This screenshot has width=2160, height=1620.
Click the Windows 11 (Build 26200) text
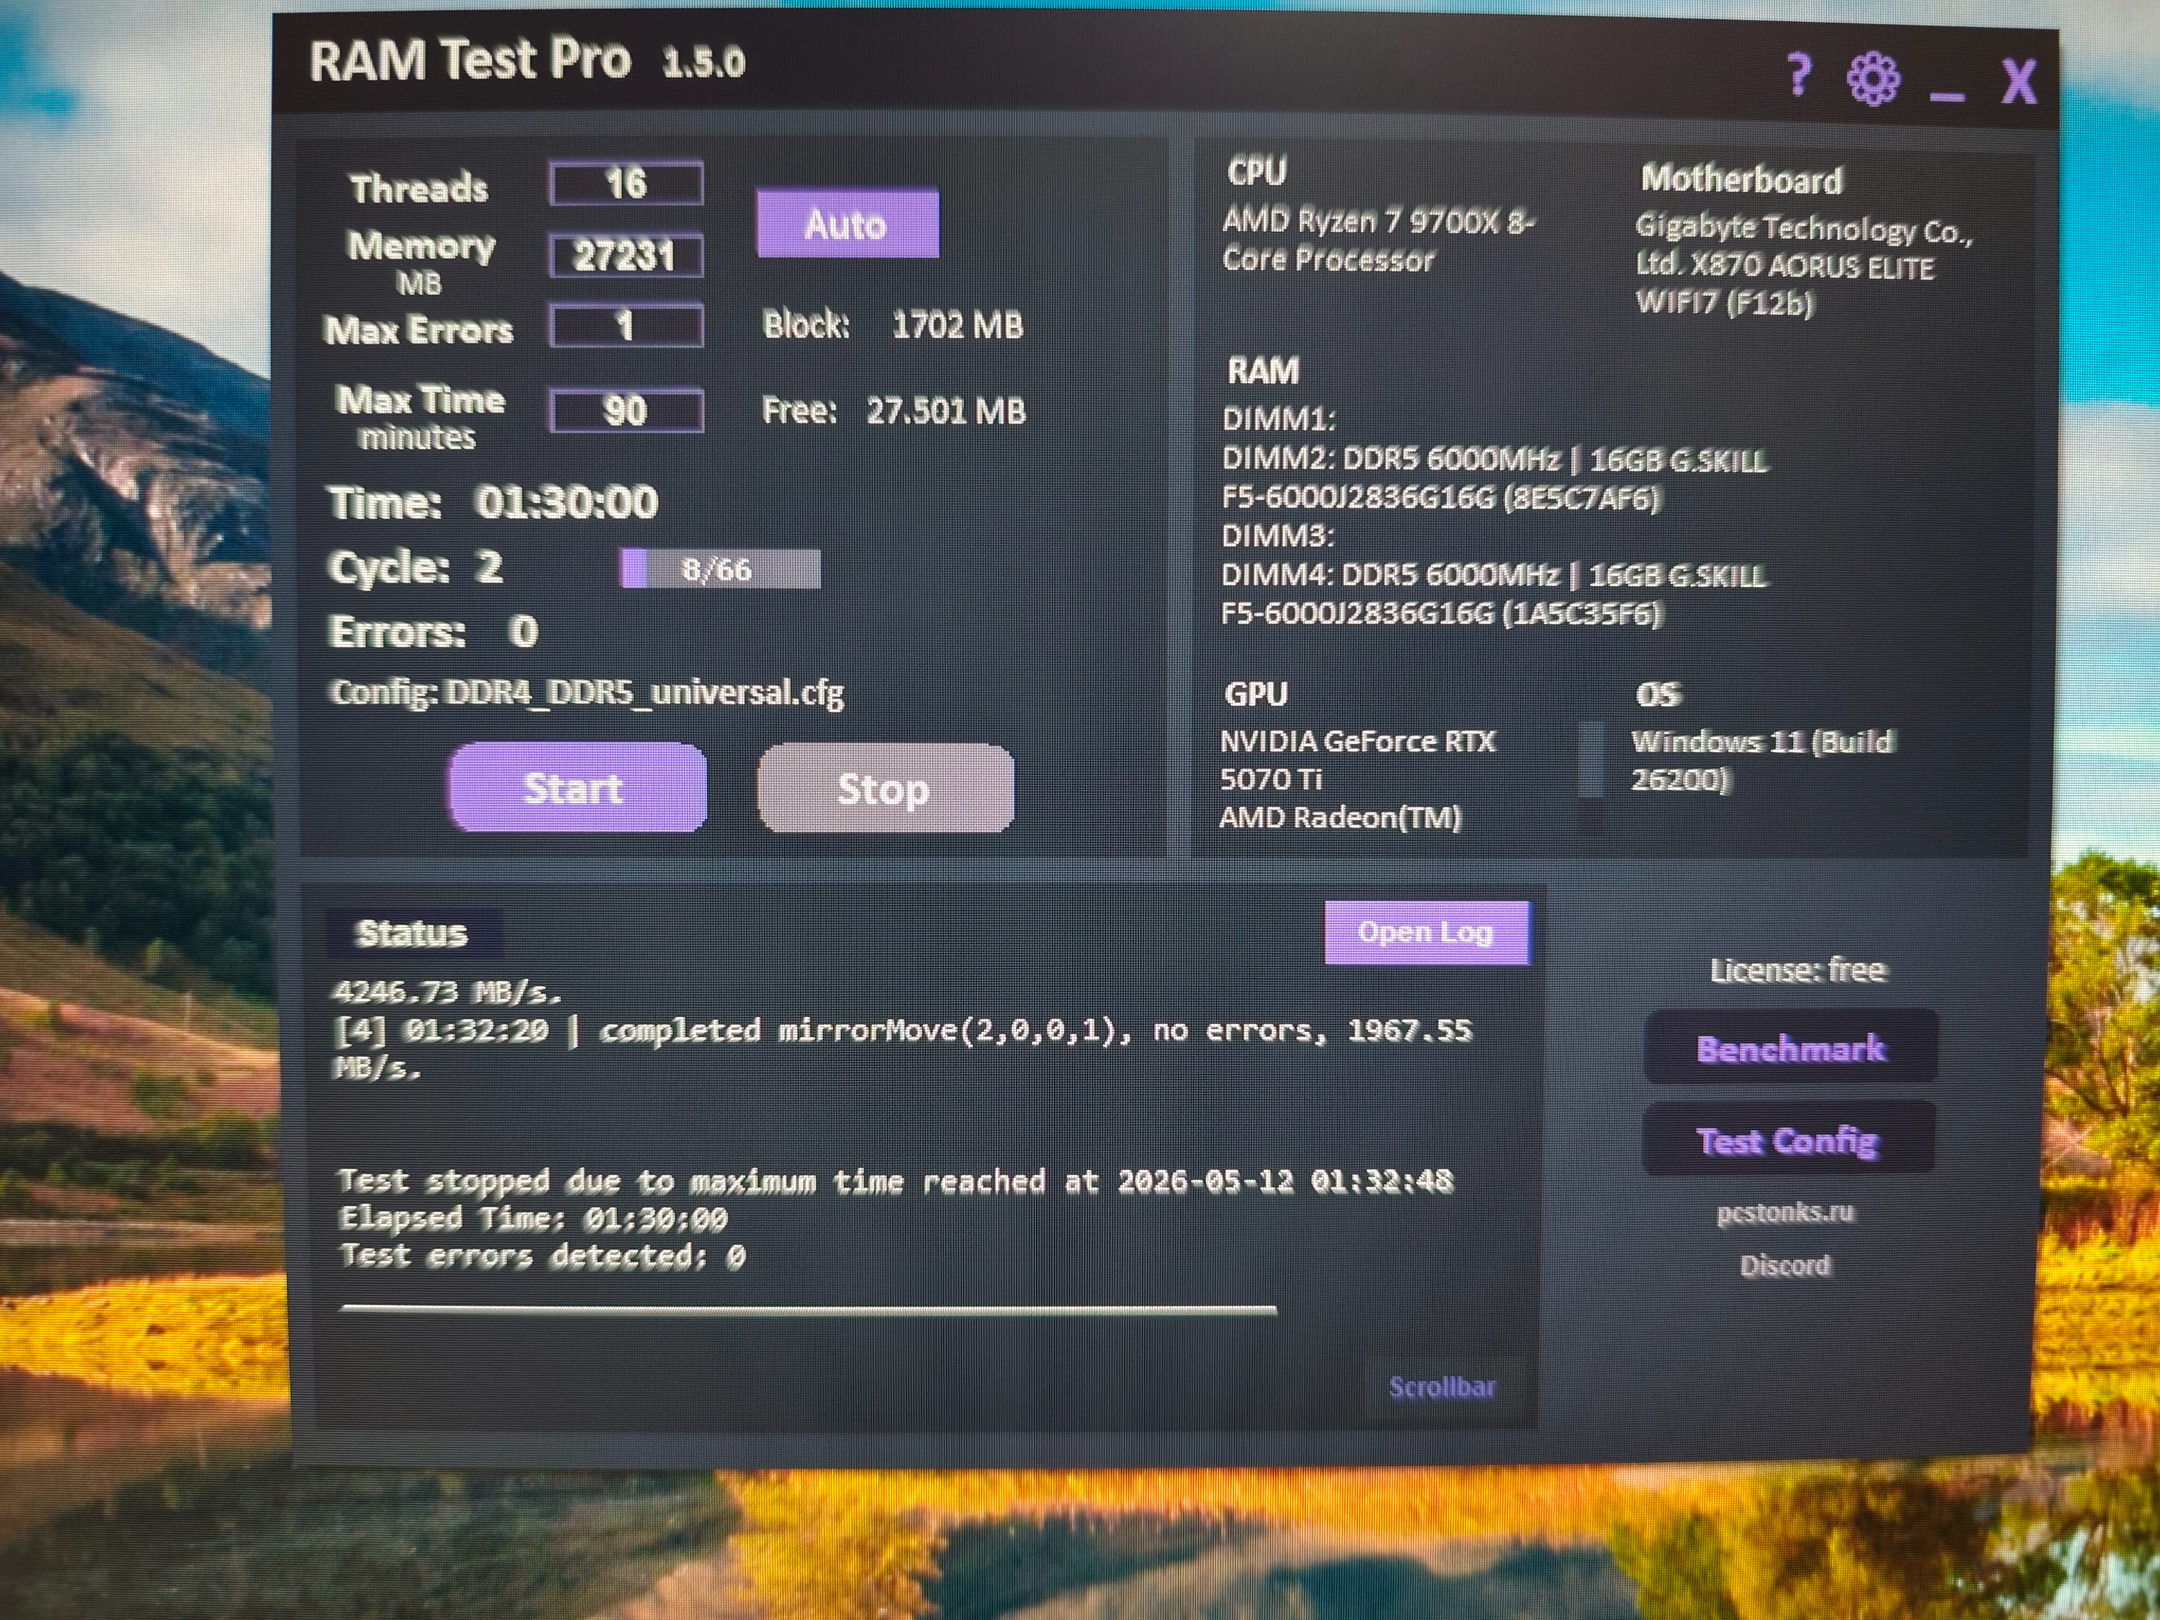(x=1762, y=760)
